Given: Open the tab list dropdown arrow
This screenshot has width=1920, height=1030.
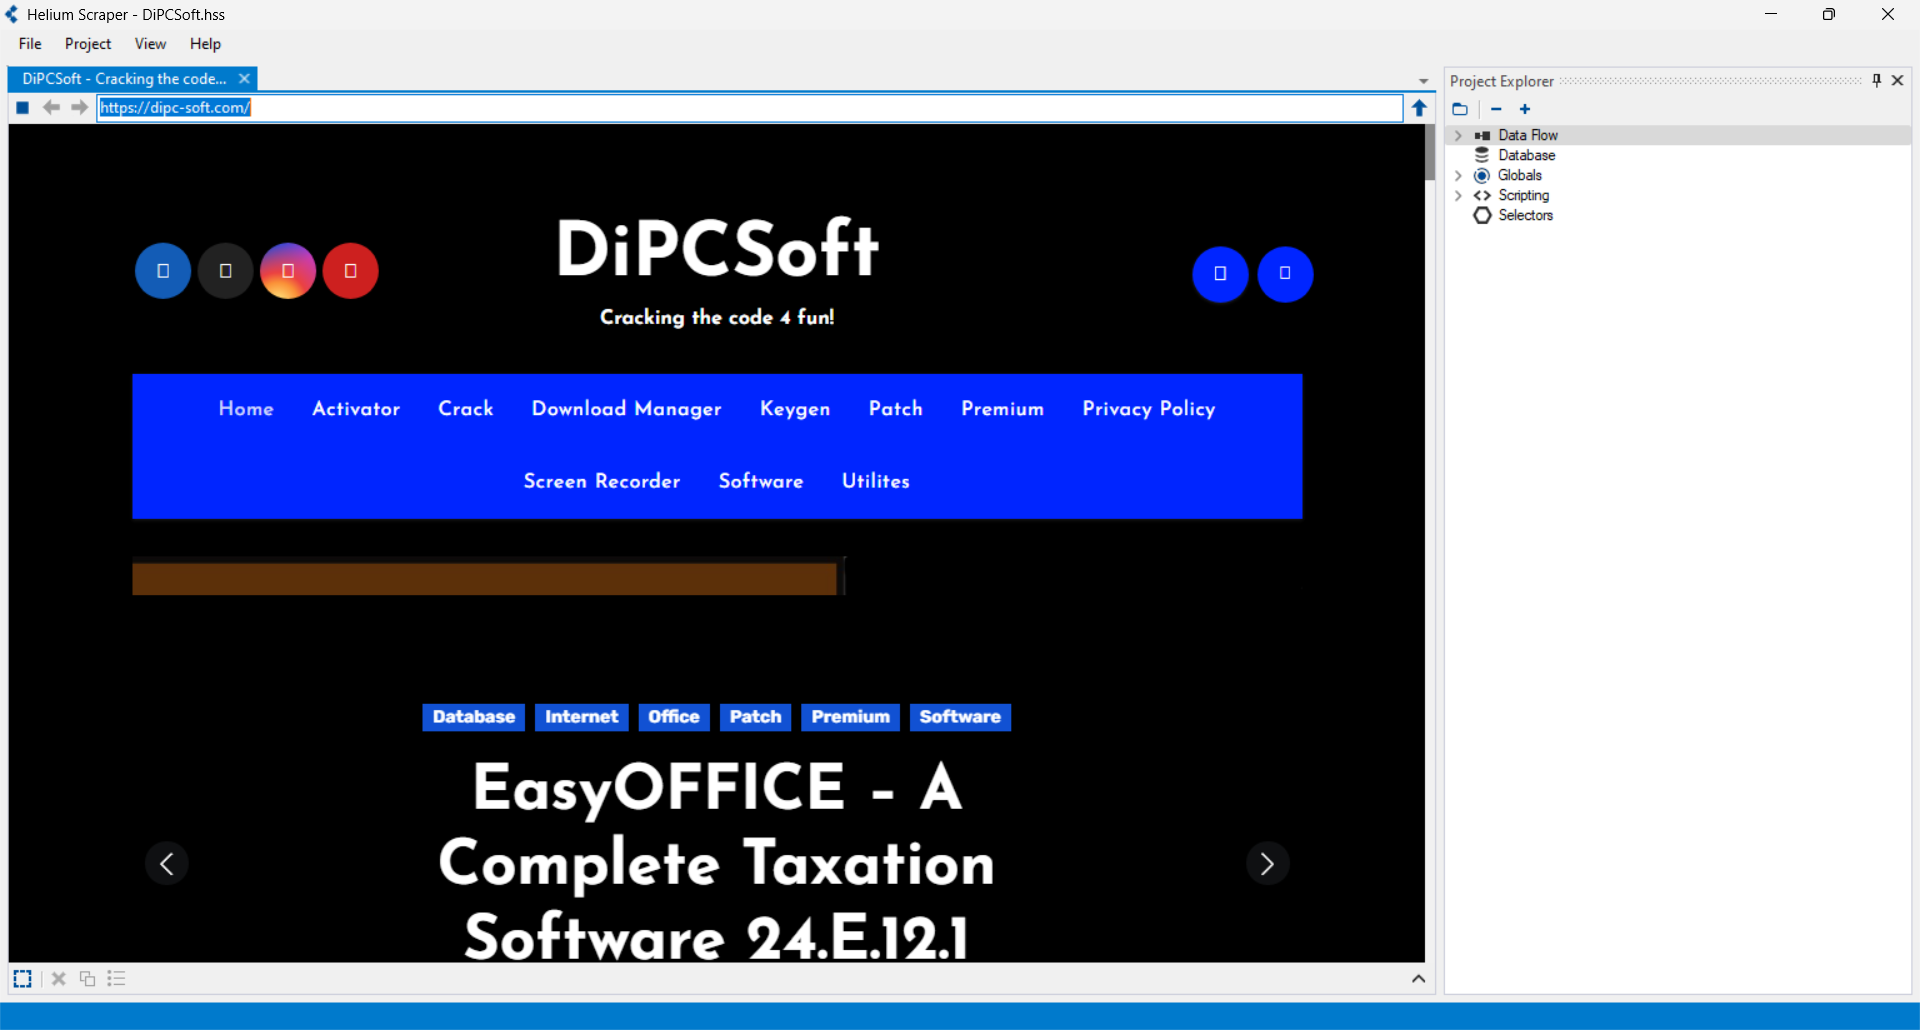Looking at the screenshot, I should [x=1423, y=81].
